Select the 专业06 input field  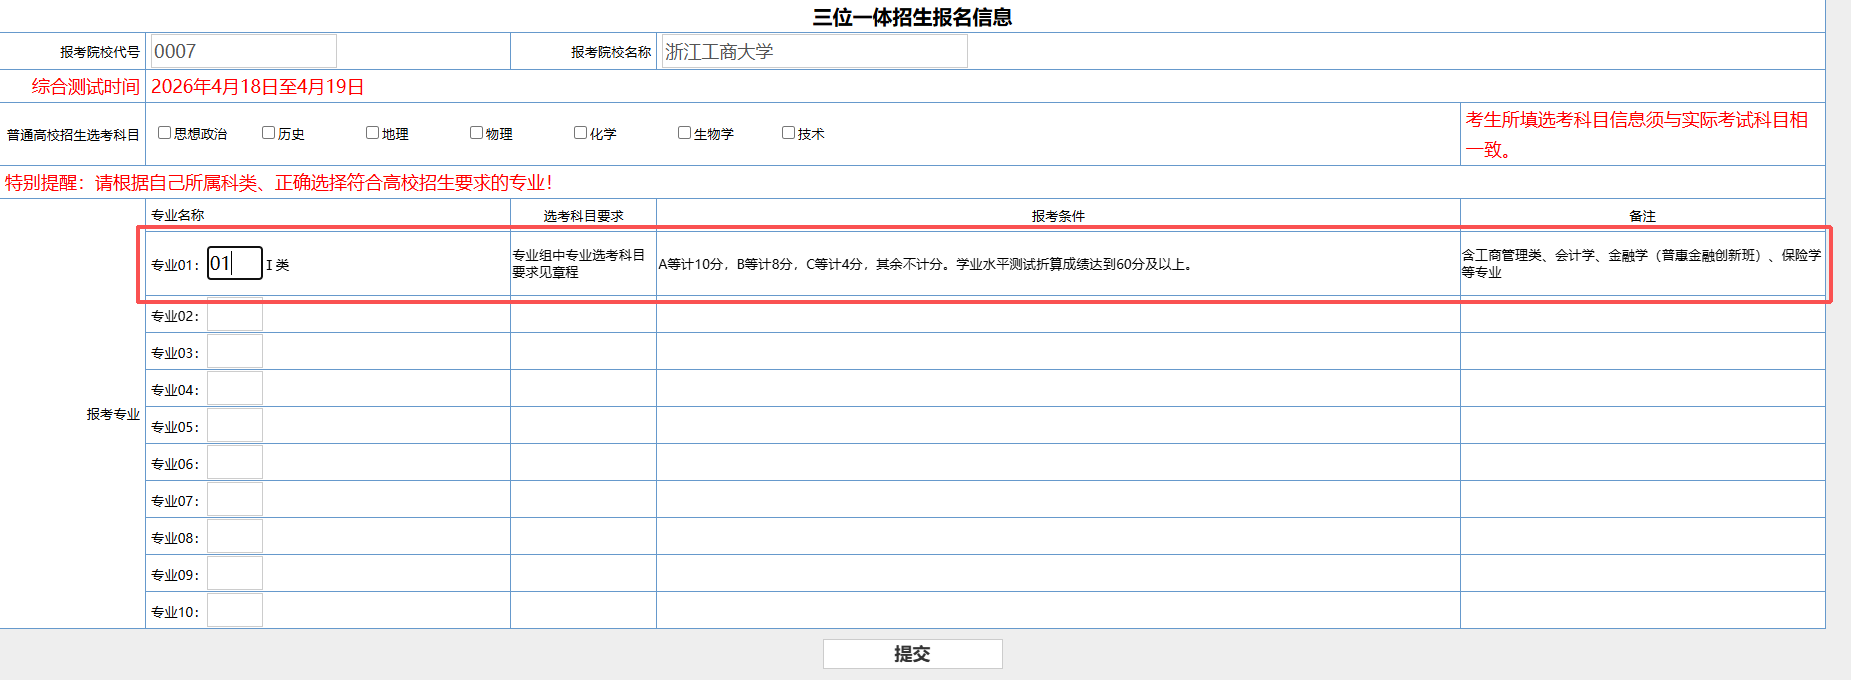pyautogui.click(x=235, y=463)
